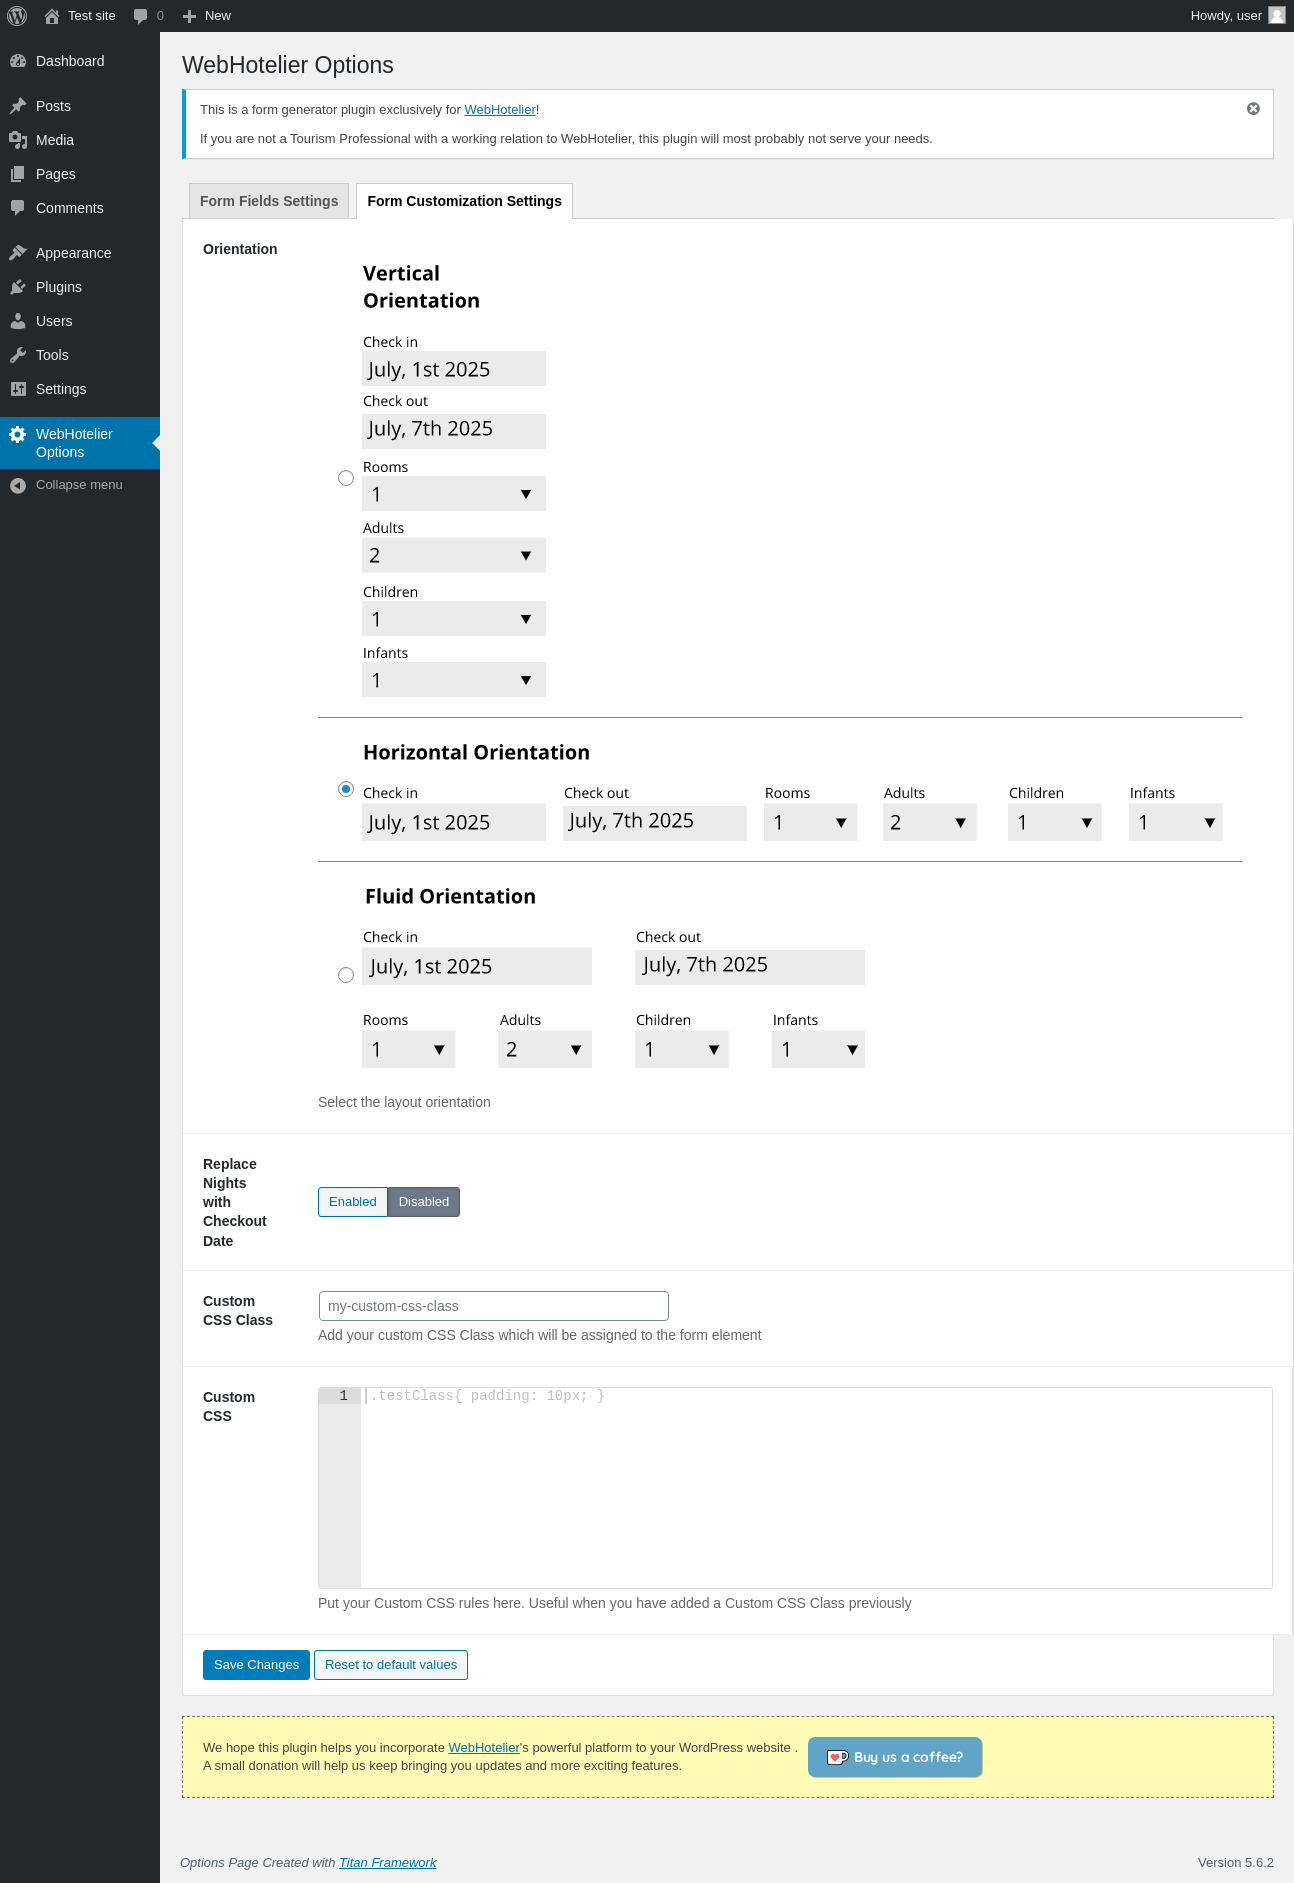
Task: Open Infants dropdown in Fluid Orientation
Action: click(x=818, y=1049)
